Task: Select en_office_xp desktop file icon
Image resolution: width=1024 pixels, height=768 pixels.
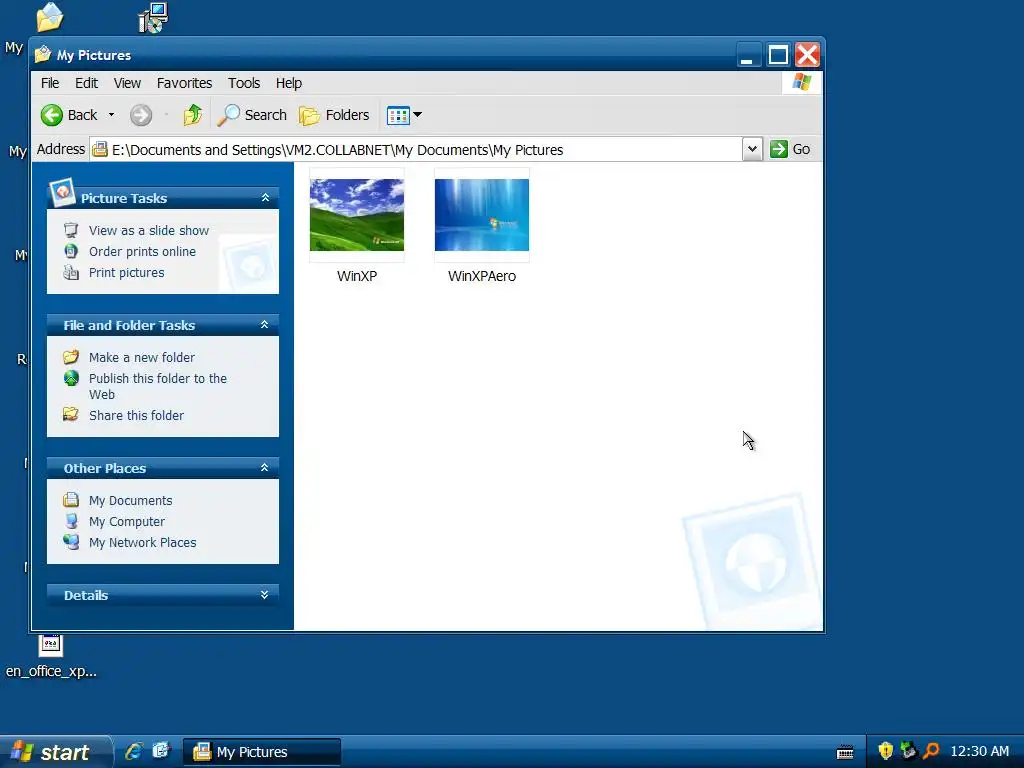Action: point(51,656)
